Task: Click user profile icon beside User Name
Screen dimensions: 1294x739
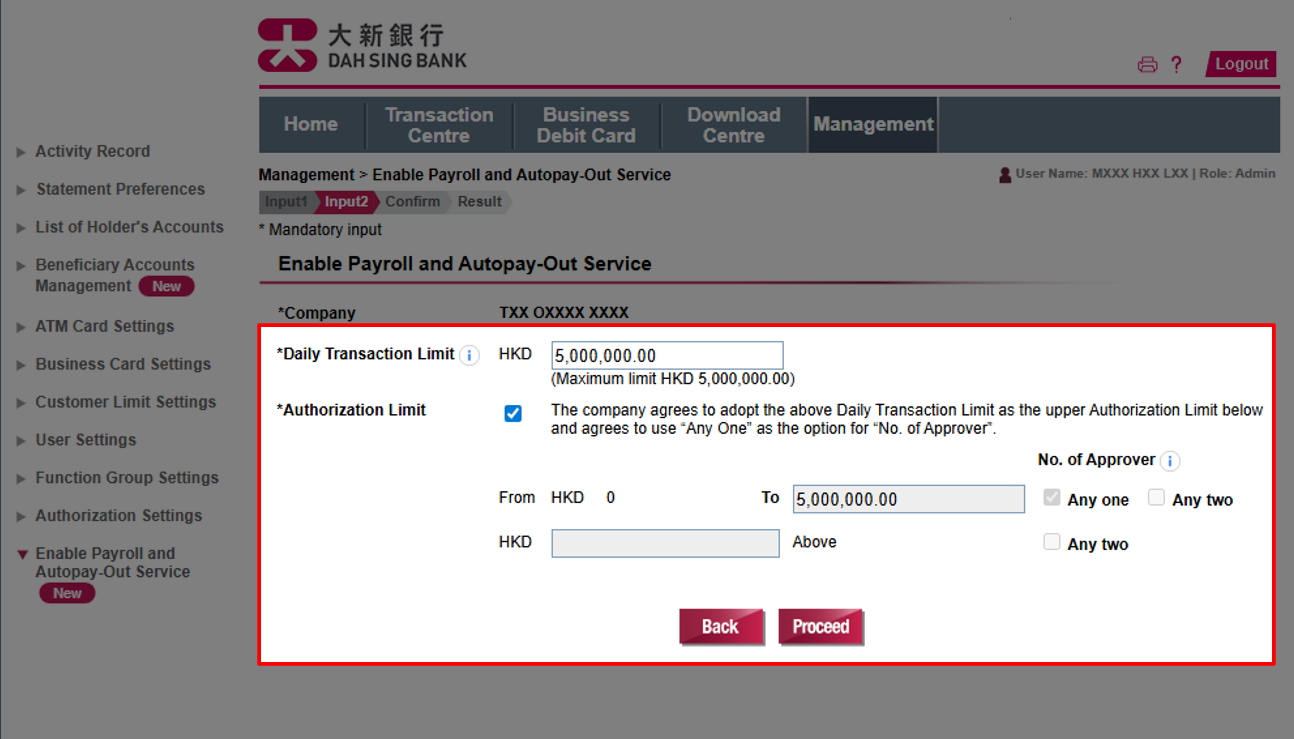Action: (1005, 174)
